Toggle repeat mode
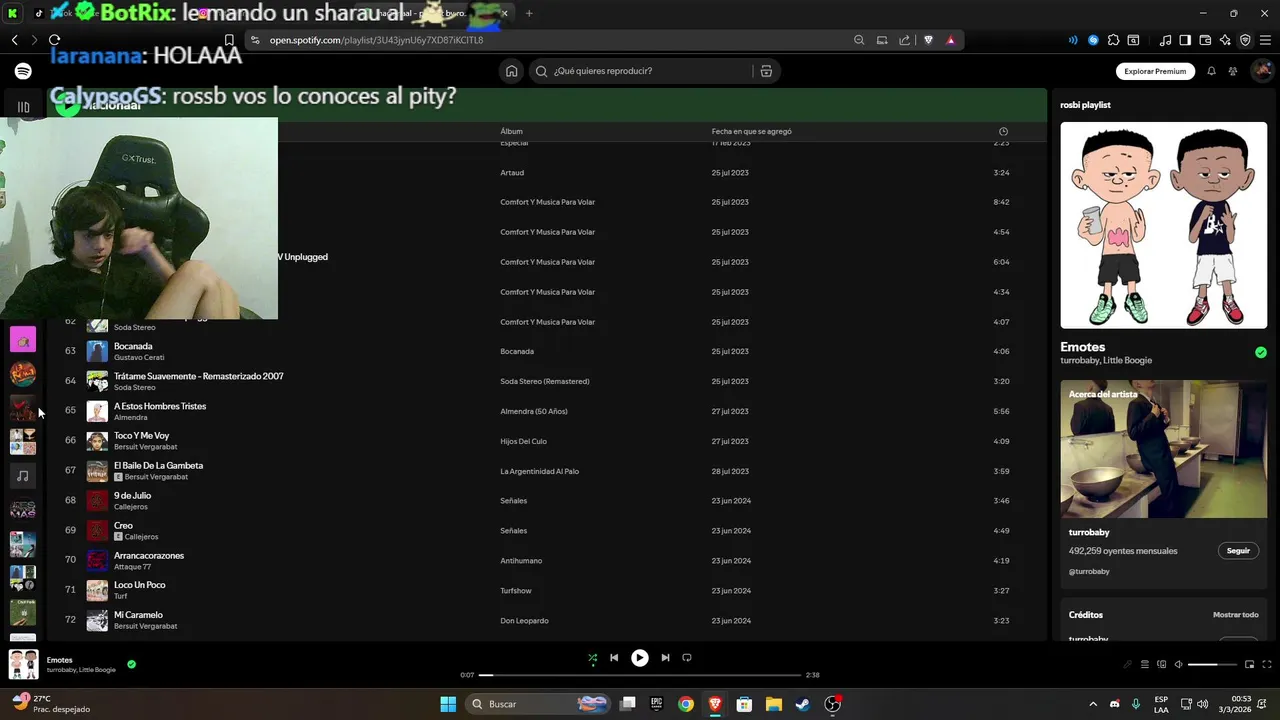Screen dimensions: 1280x720 (x=687, y=658)
